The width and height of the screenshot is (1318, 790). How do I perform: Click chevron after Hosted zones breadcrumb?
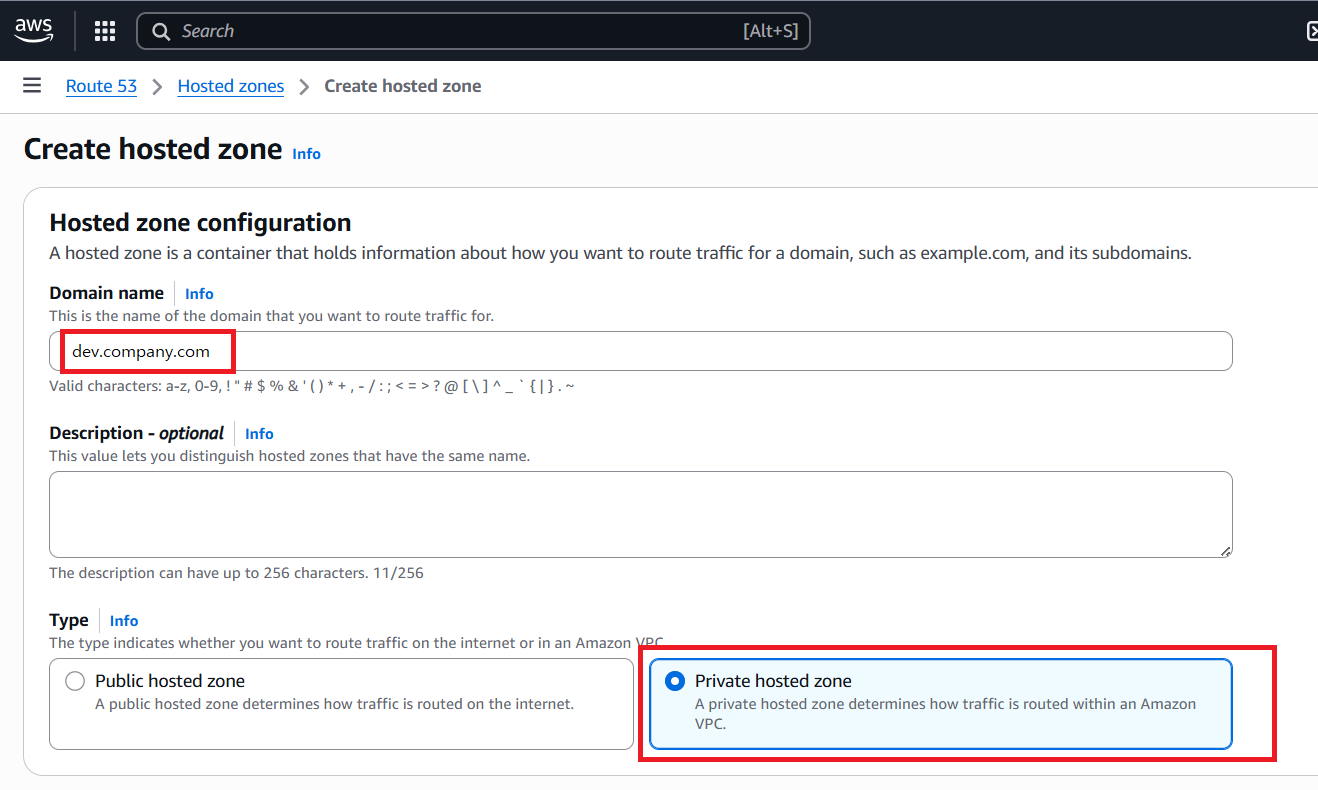pyautogui.click(x=304, y=87)
